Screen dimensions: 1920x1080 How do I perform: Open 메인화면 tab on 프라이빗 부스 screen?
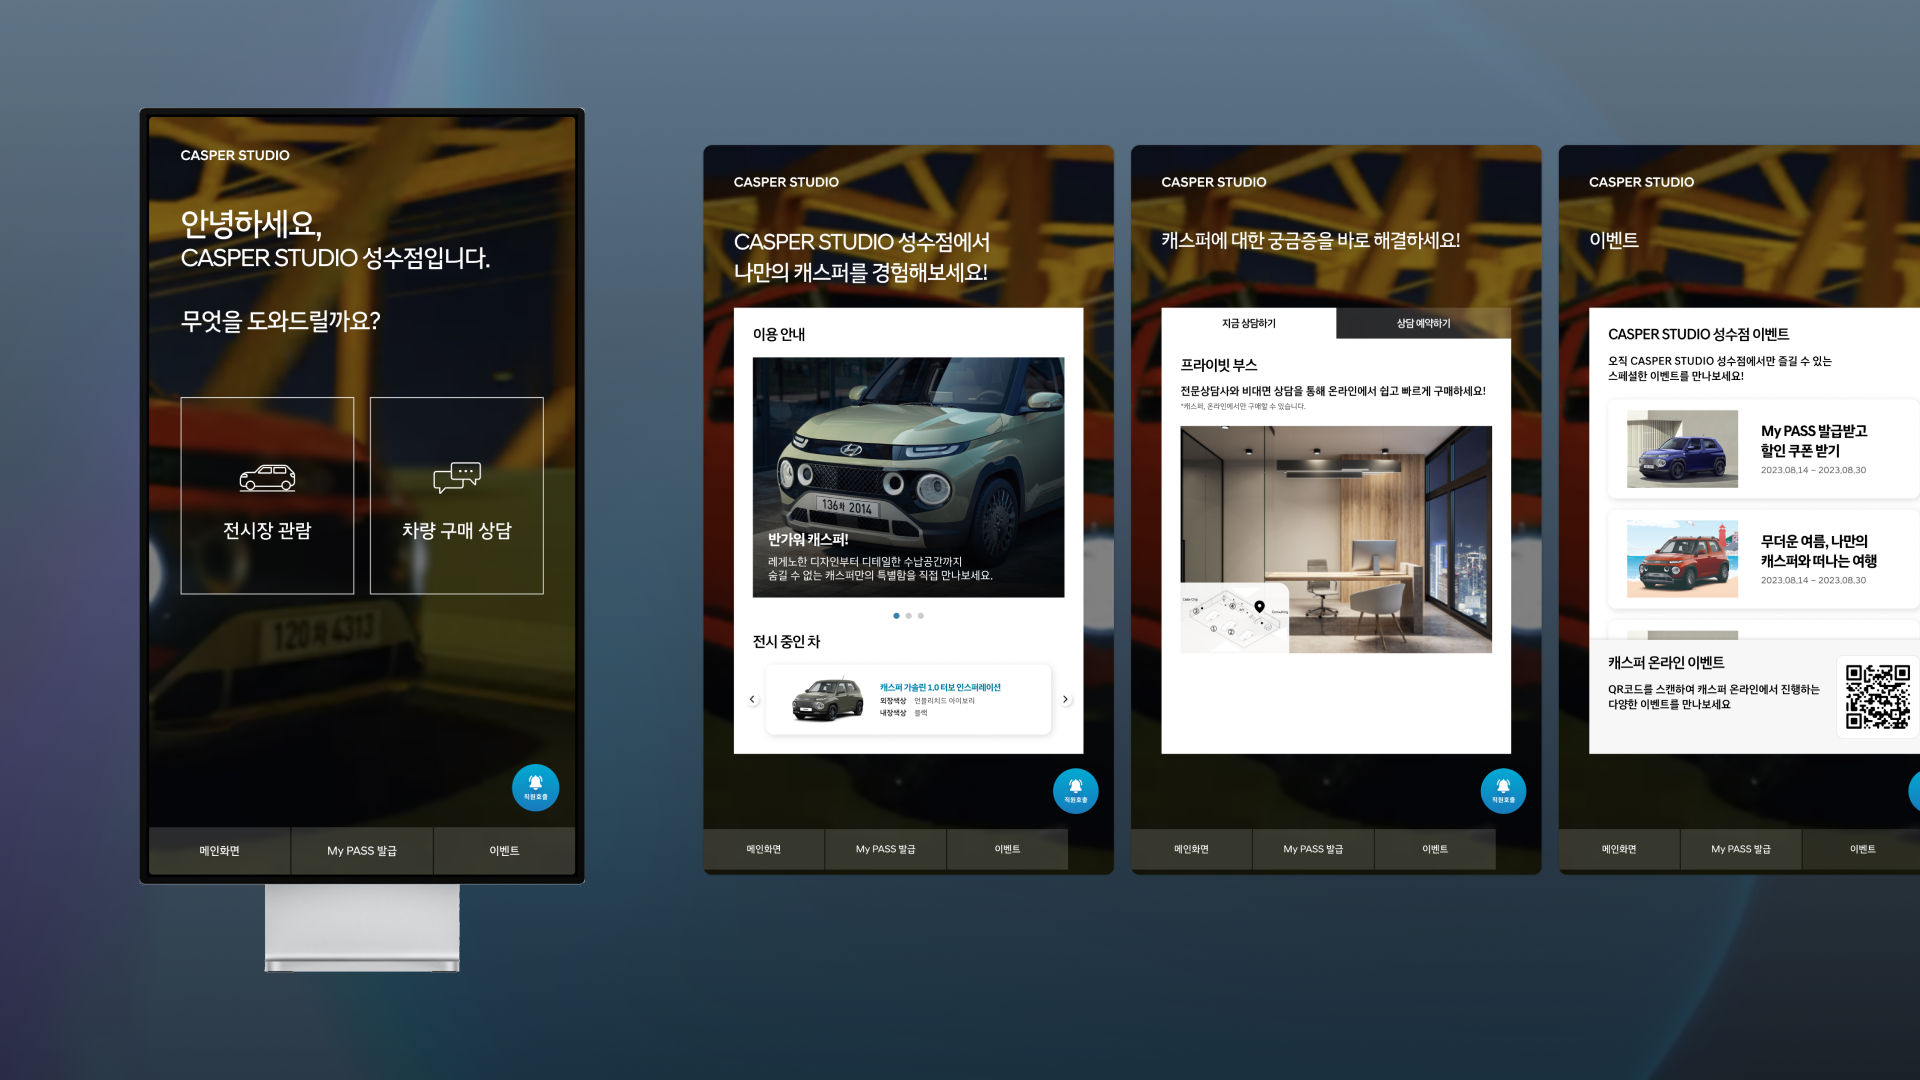click(x=1191, y=849)
